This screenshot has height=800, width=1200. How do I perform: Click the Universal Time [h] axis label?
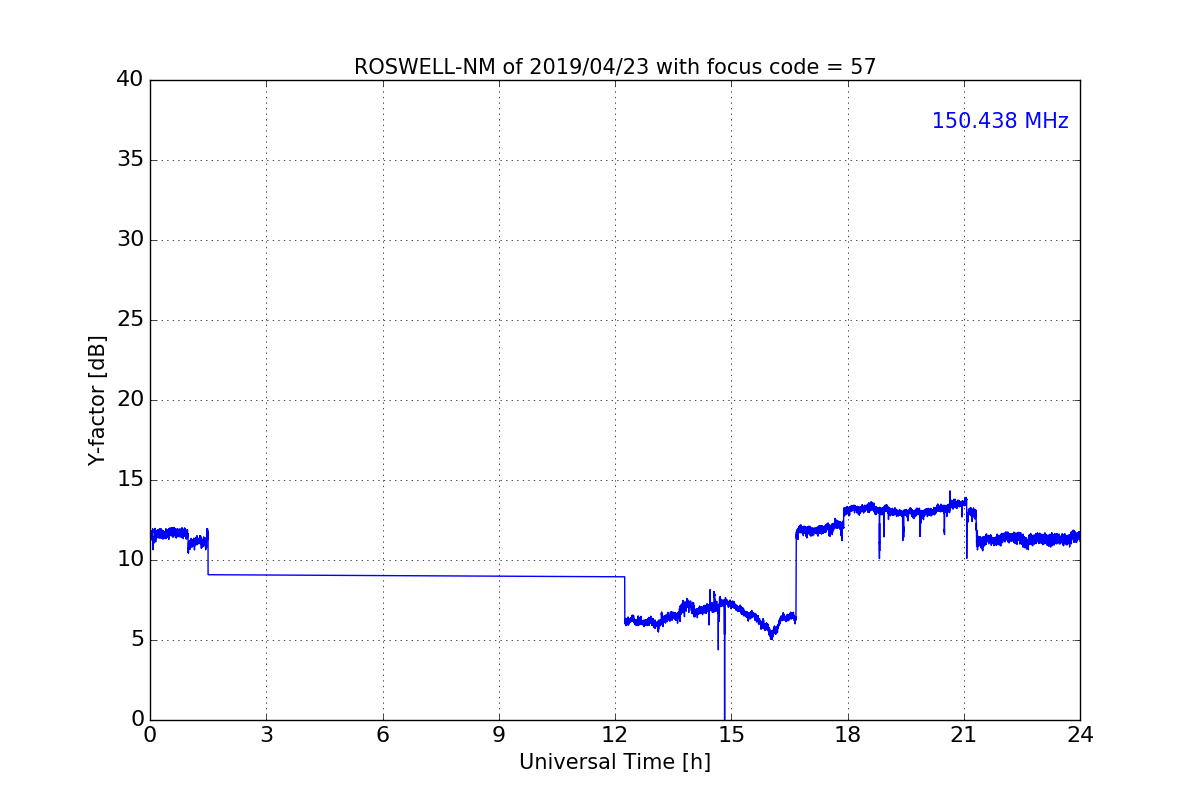[x=615, y=762]
